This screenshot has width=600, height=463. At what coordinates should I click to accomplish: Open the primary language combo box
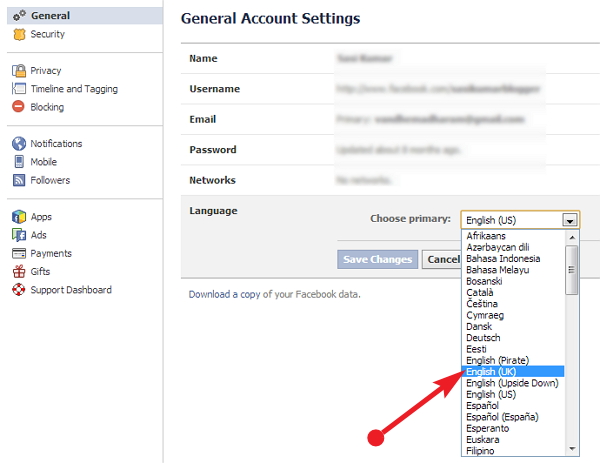520,220
